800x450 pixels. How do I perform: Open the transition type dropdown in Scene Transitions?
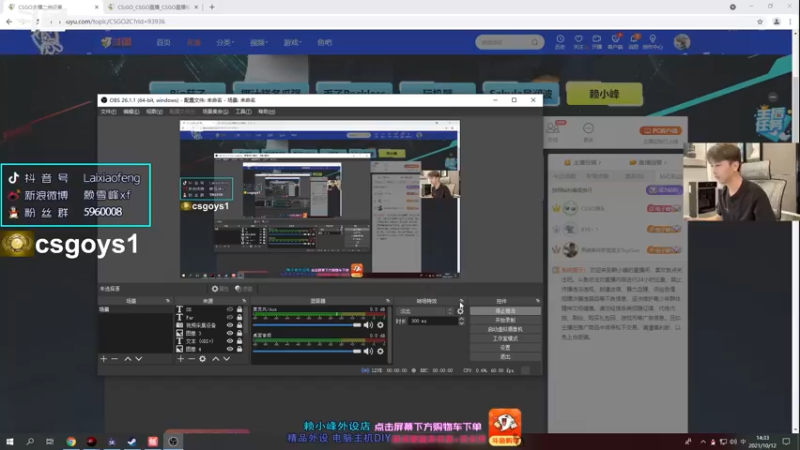425,311
